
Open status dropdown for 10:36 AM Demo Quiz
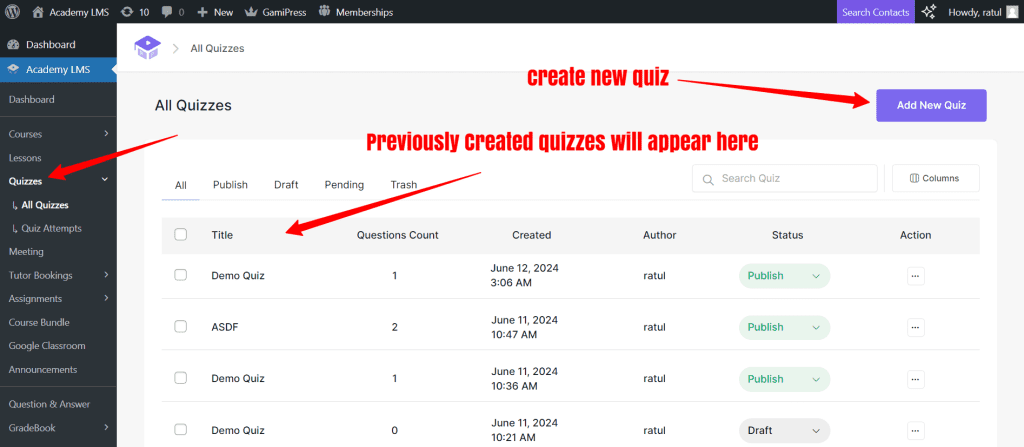click(784, 379)
